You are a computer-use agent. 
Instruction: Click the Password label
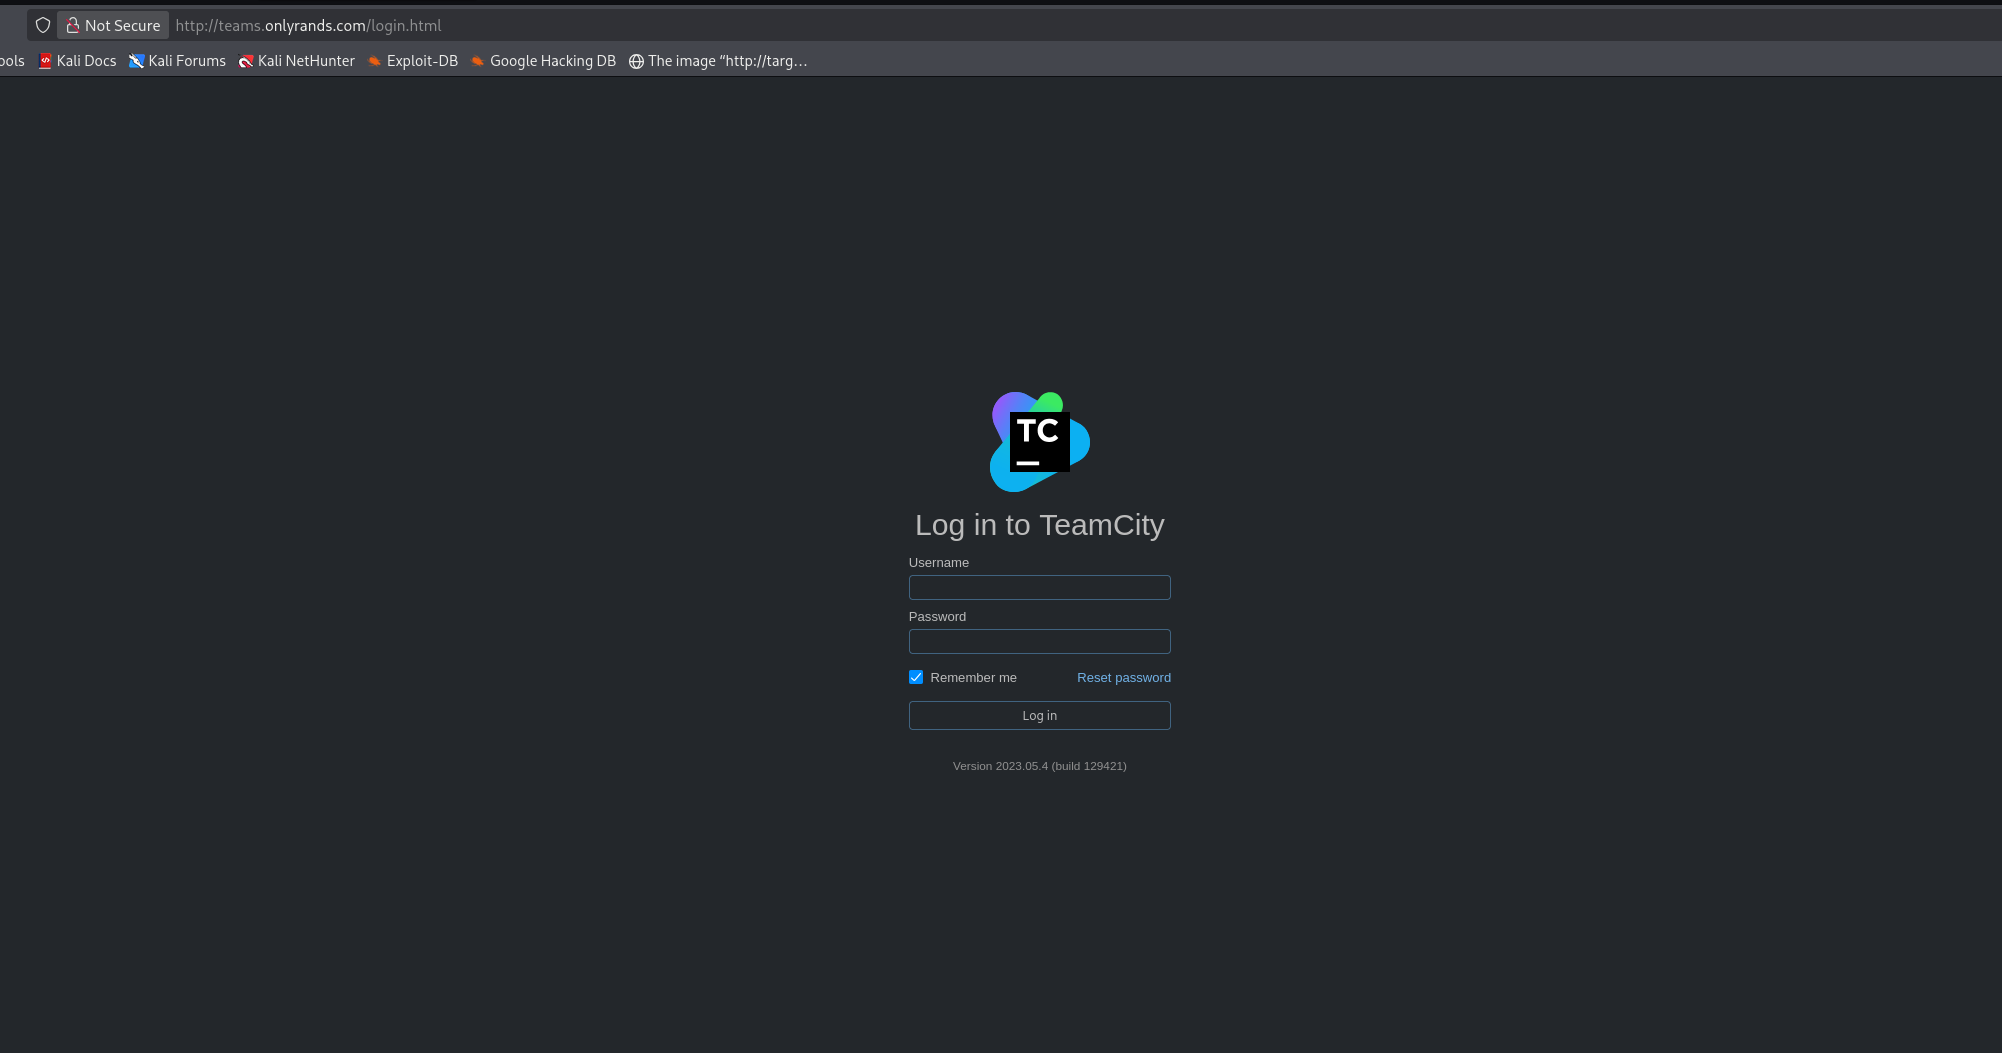click(937, 616)
